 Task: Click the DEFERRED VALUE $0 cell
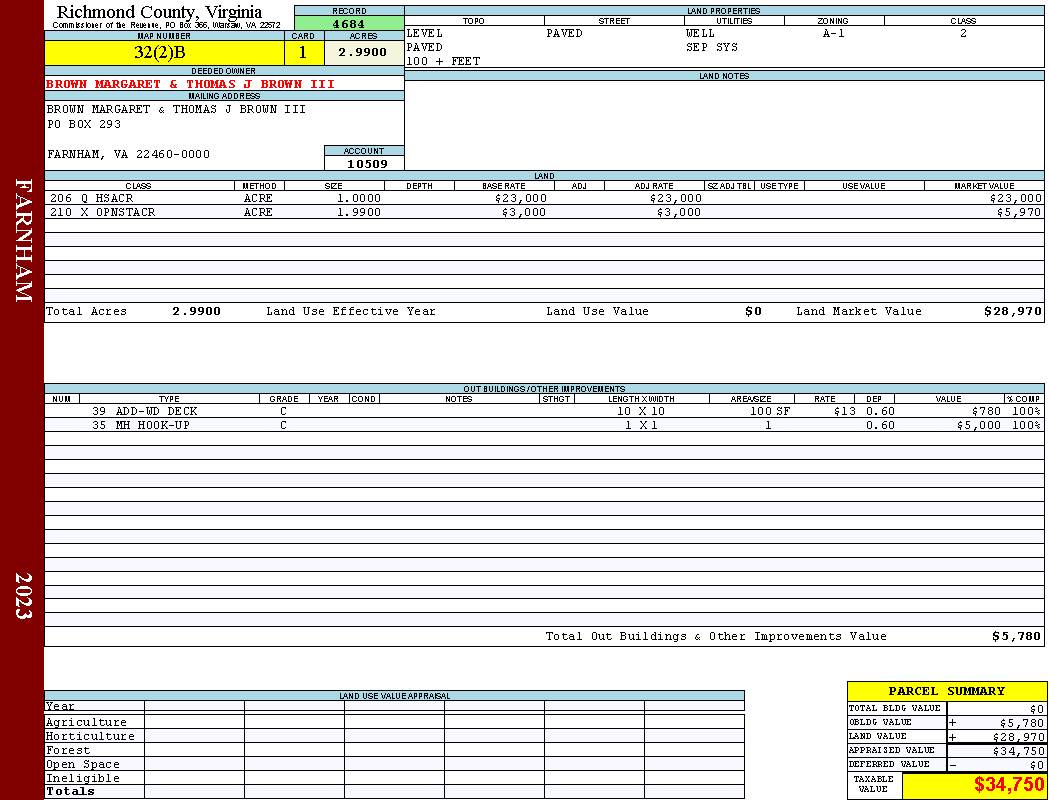tap(996, 765)
